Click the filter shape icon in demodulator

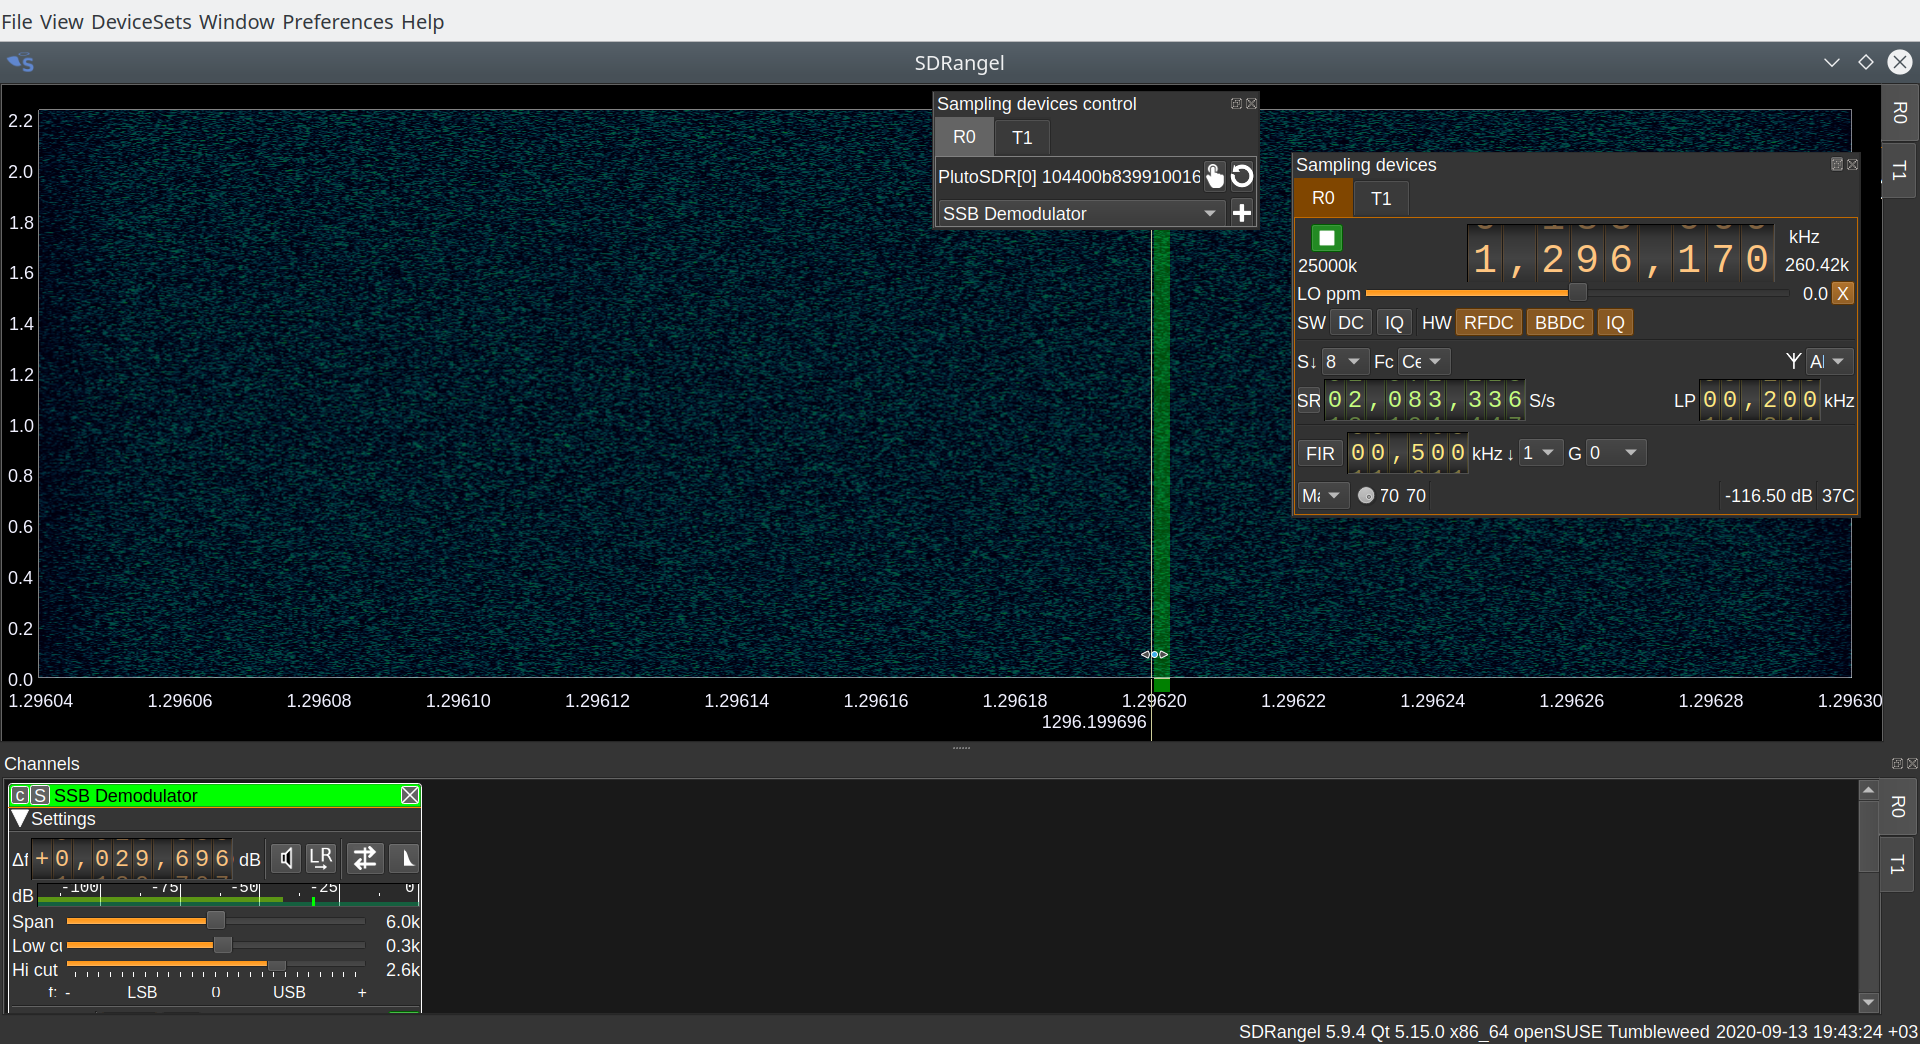click(405, 858)
